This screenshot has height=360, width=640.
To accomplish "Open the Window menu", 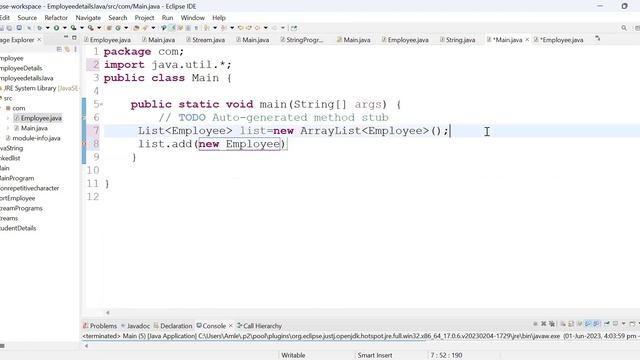I will [193, 18].
